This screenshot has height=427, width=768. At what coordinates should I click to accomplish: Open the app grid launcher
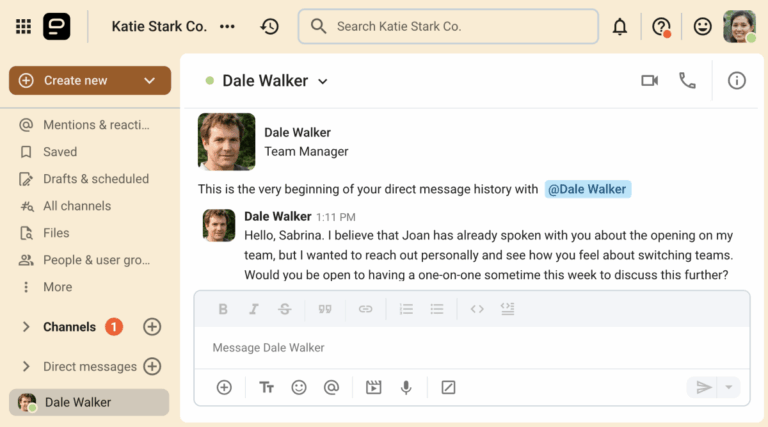23,27
